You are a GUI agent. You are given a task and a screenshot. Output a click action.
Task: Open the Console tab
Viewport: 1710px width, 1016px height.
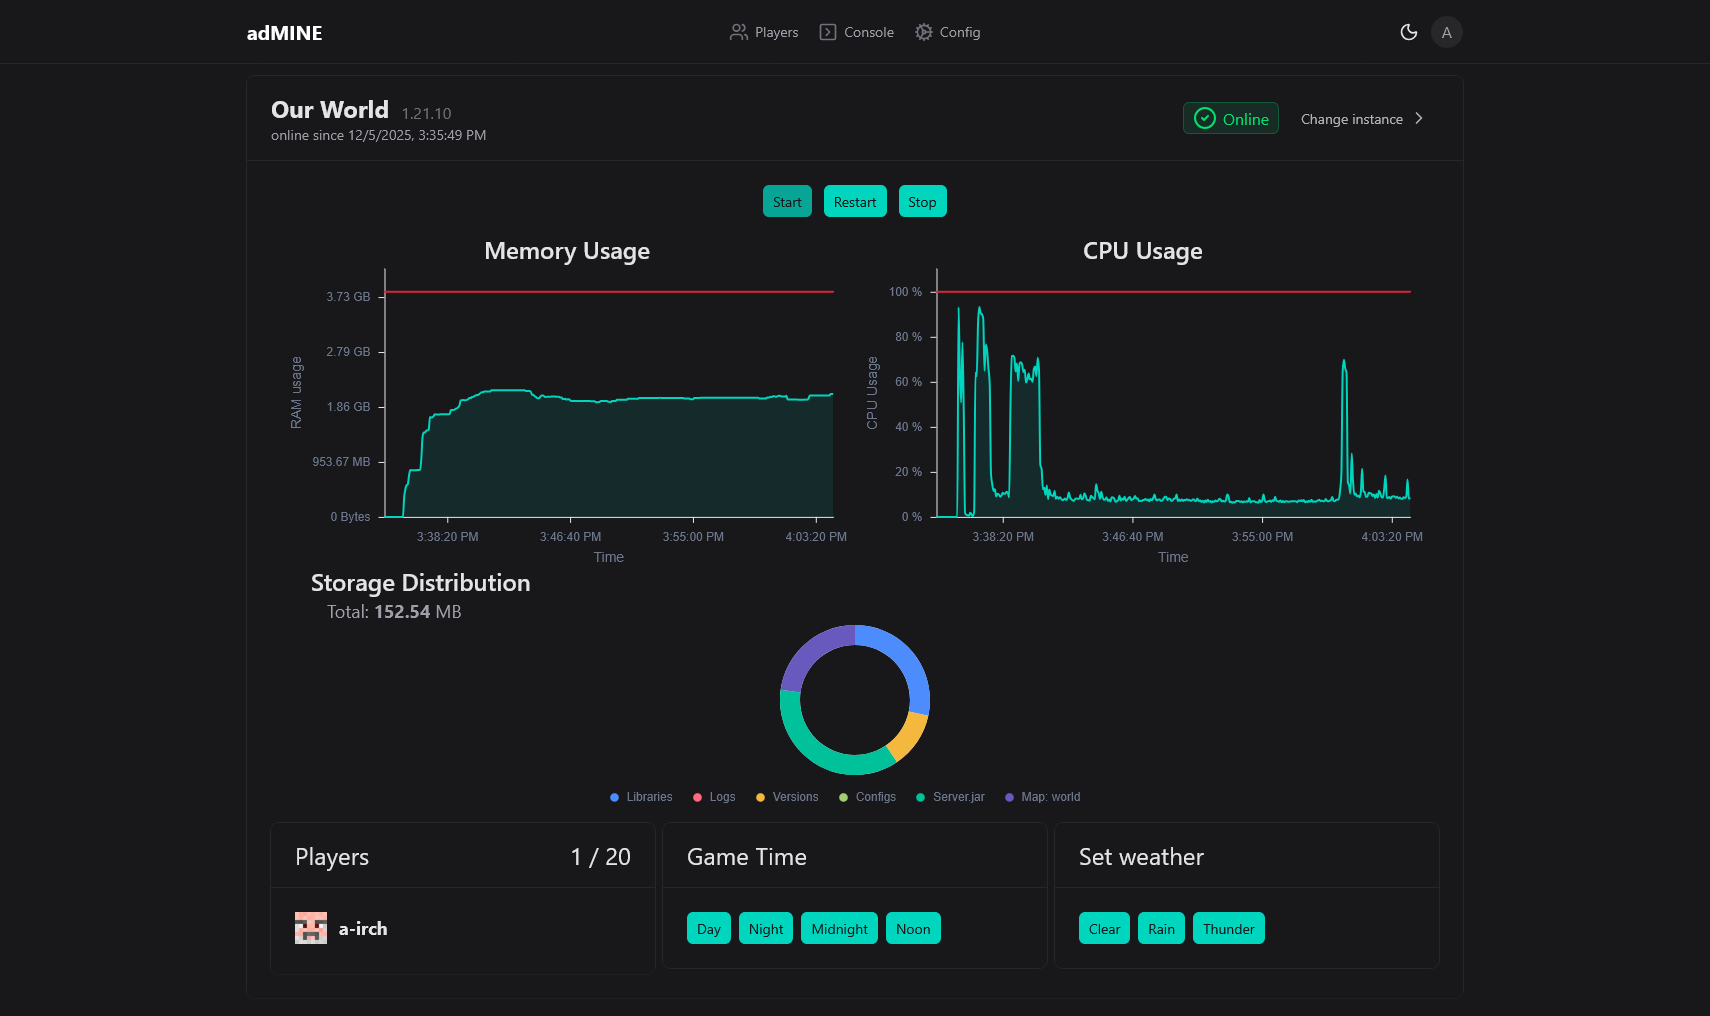pyautogui.click(x=868, y=32)
